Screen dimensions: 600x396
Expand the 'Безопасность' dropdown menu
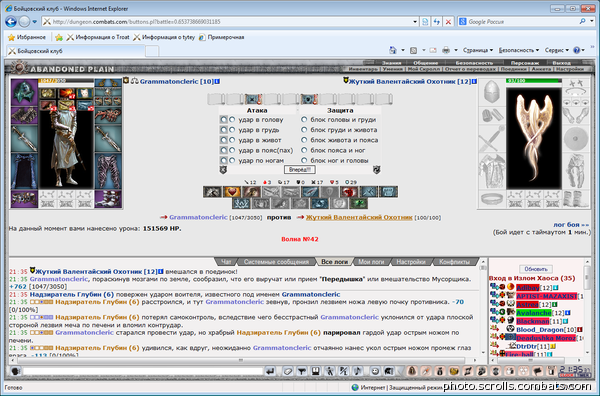[518, 50]
